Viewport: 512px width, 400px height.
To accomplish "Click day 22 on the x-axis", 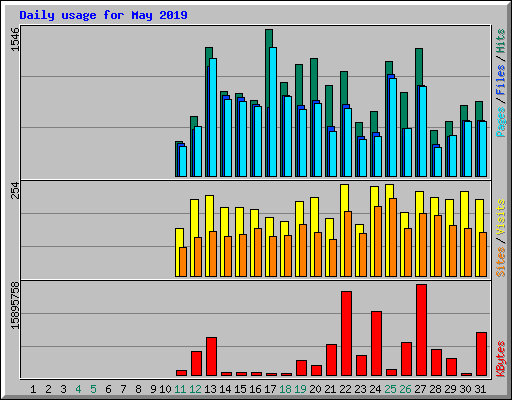I will [345, 389].
